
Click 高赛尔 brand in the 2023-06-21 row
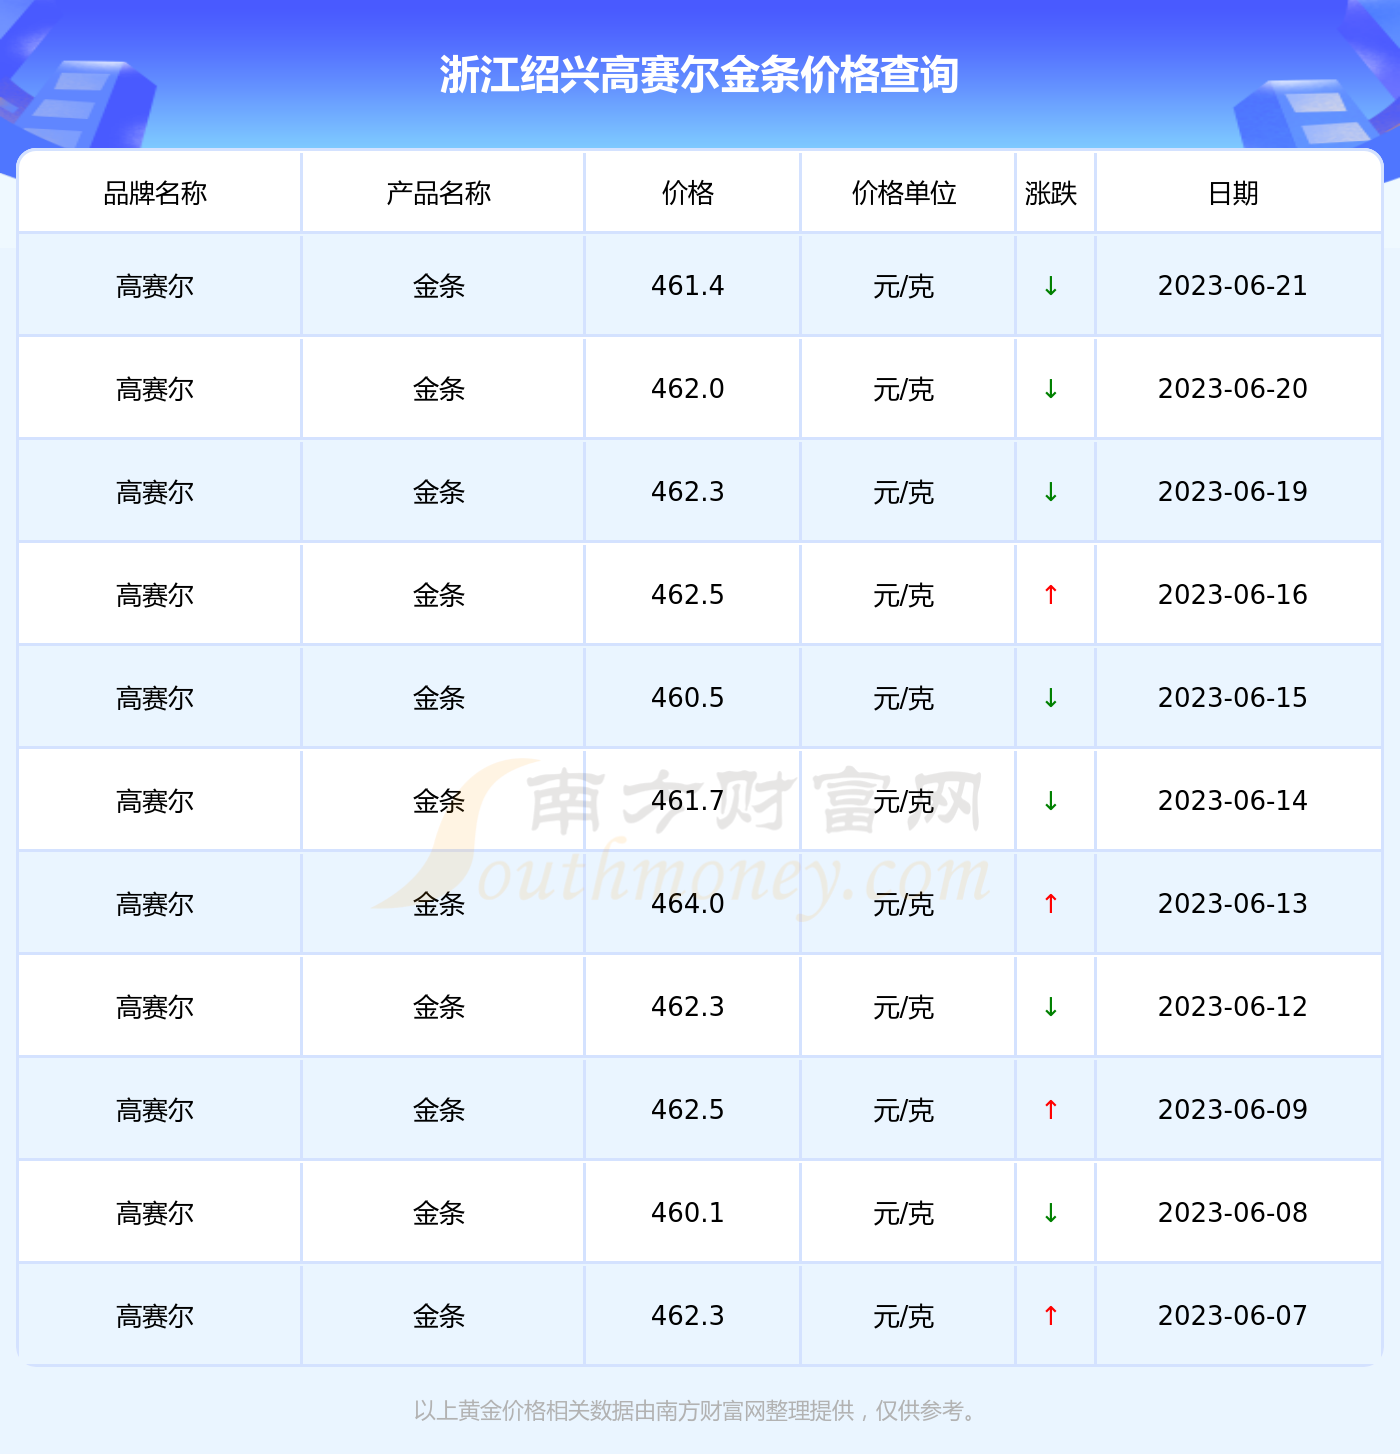(155, 287)
